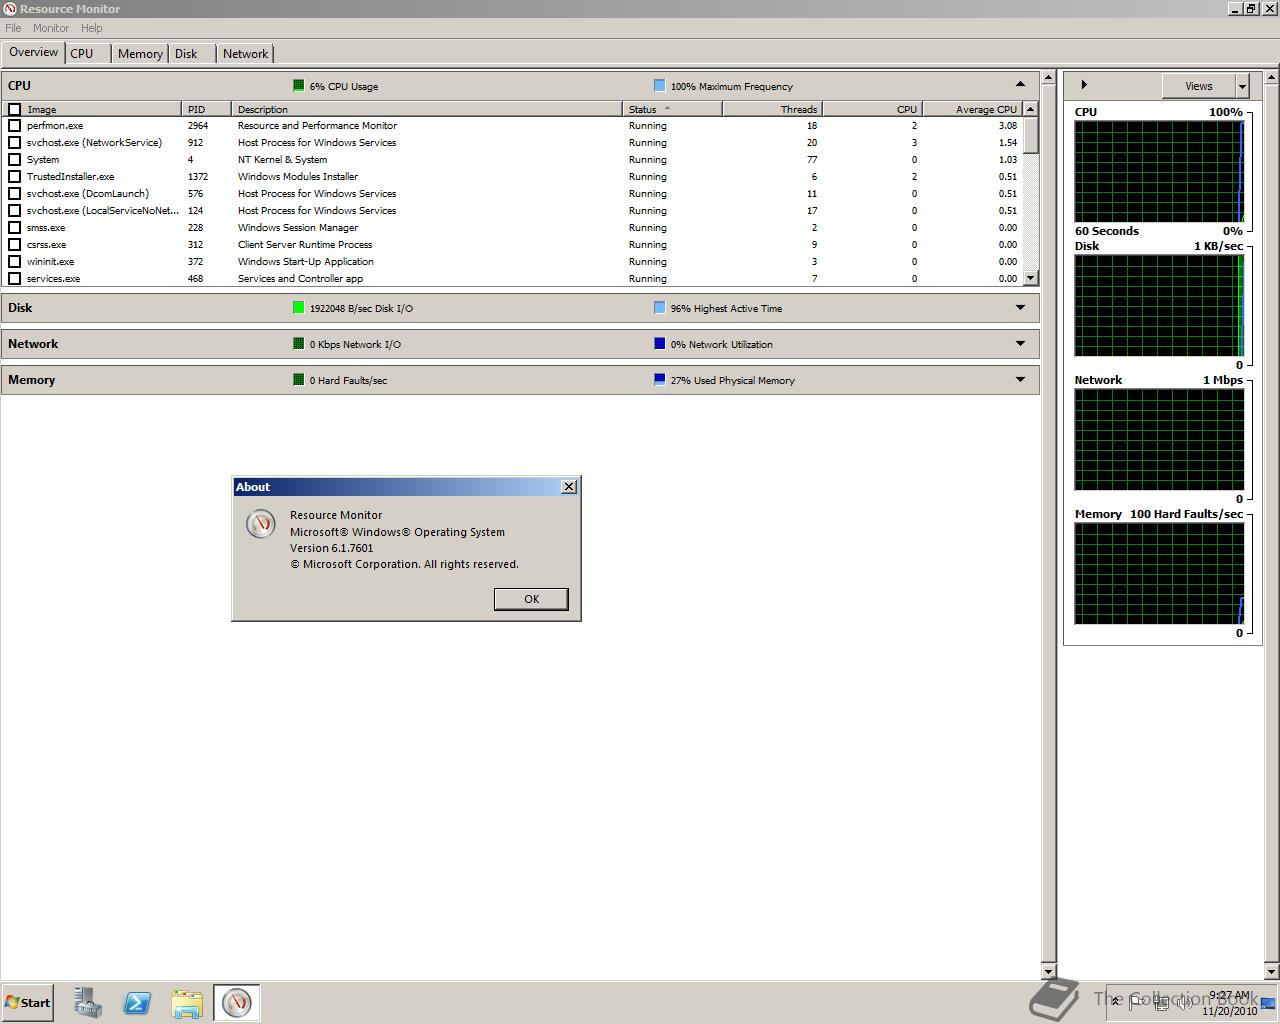The image size is (1280, 1024).
Task: Sort by the Description column header
Action: pos(427,109)
